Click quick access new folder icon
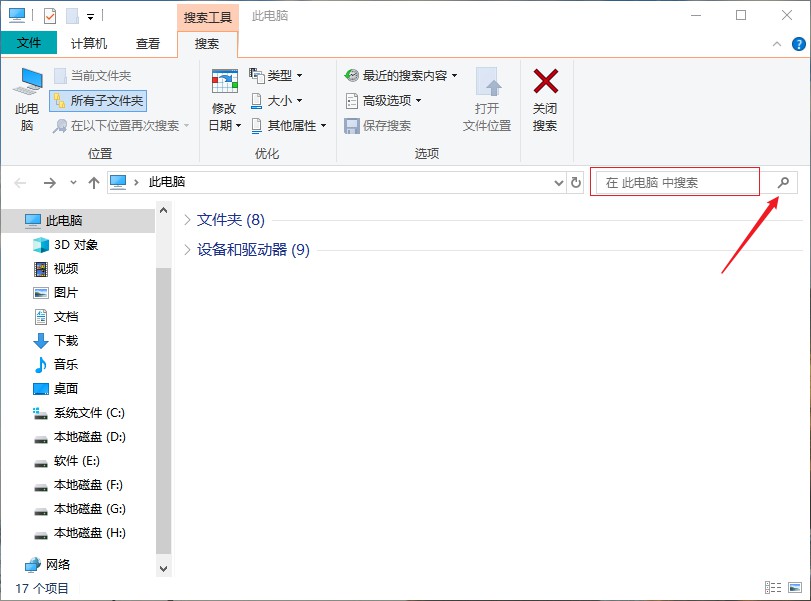The width and height of the screenshot is (811, 601). pyautogui.click(x=72, y=16)
